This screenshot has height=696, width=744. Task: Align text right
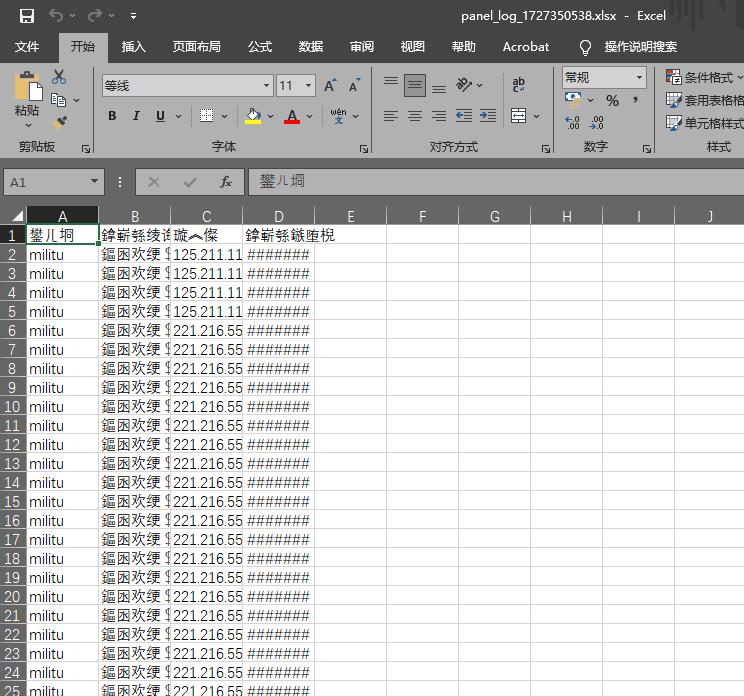[439, 116]
